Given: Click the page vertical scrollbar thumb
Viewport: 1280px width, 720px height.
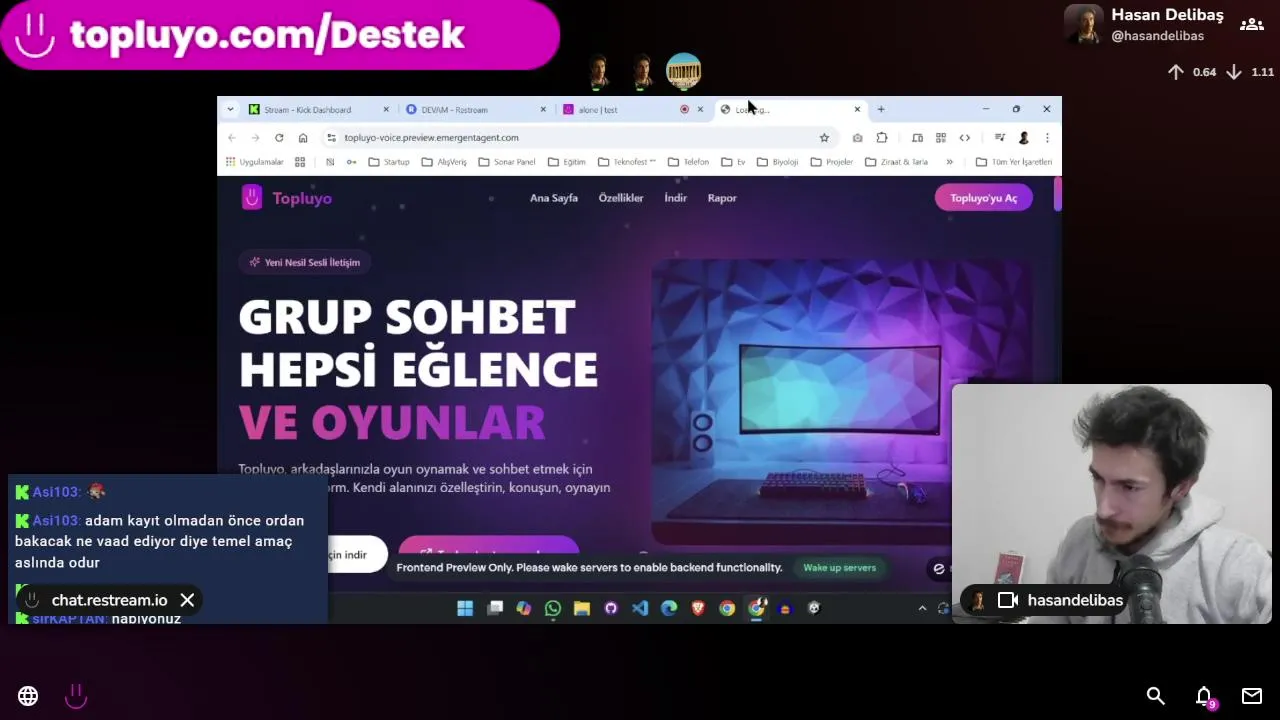Looking at the screenshot, I should click(1057, 194).
